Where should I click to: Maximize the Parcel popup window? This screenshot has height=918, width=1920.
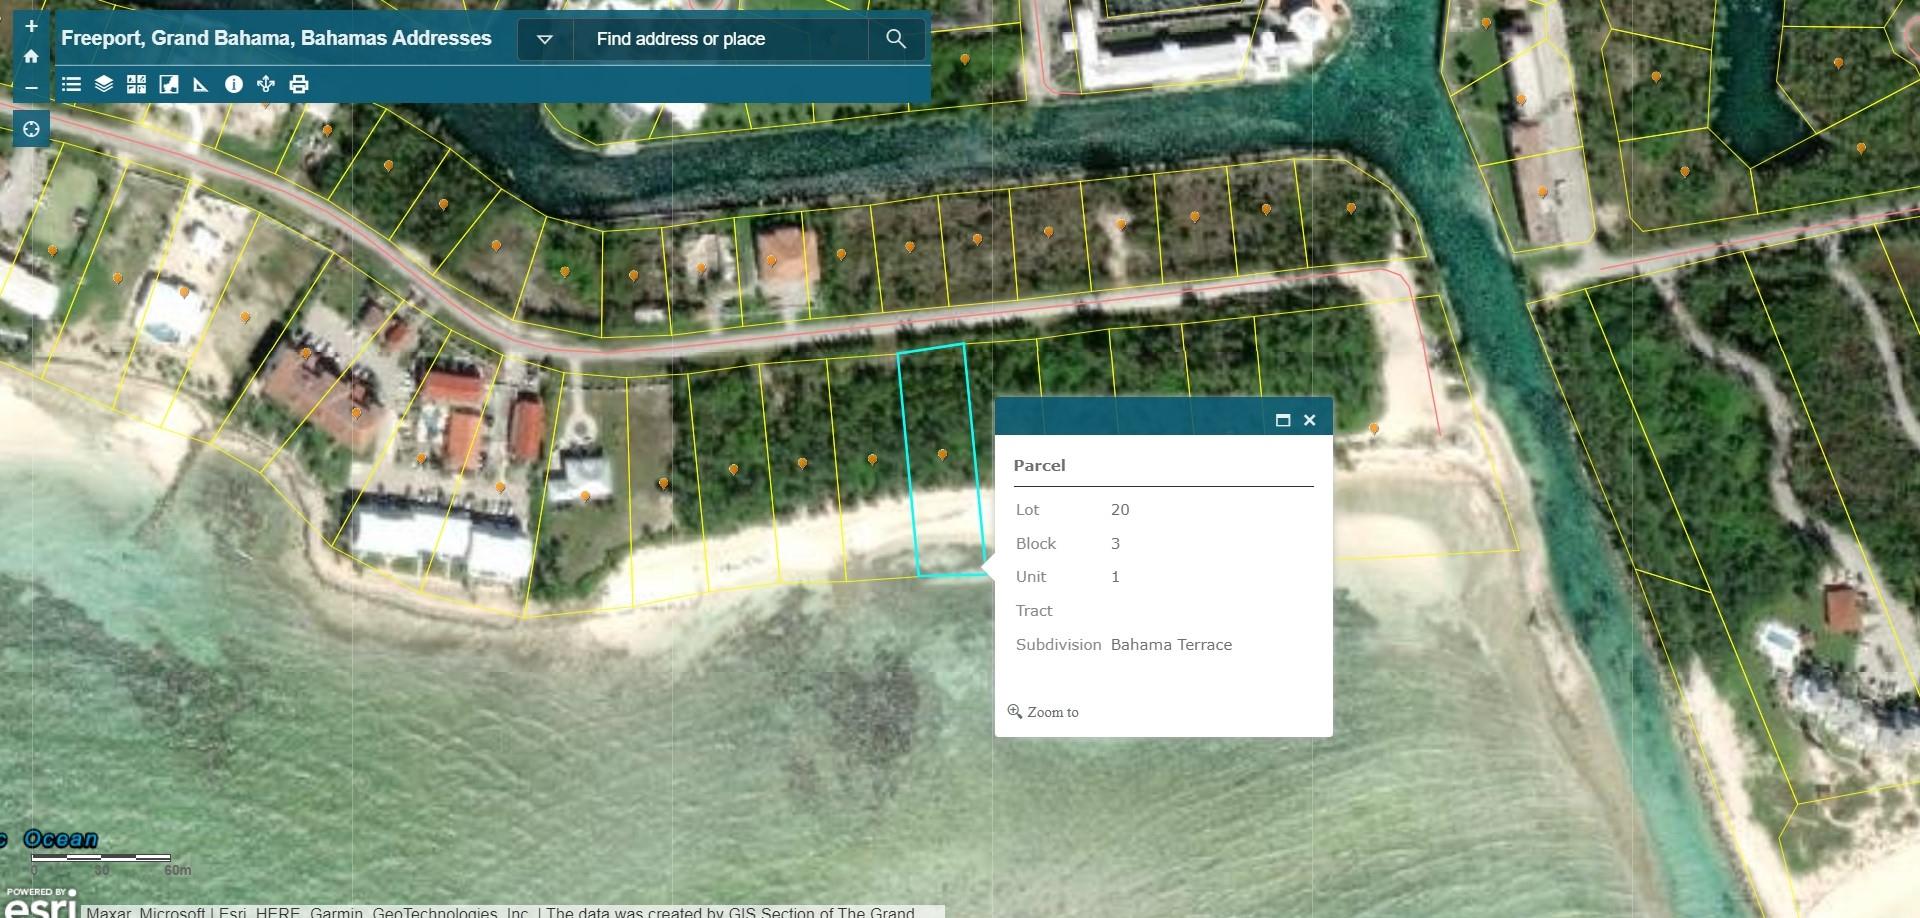1283,420
